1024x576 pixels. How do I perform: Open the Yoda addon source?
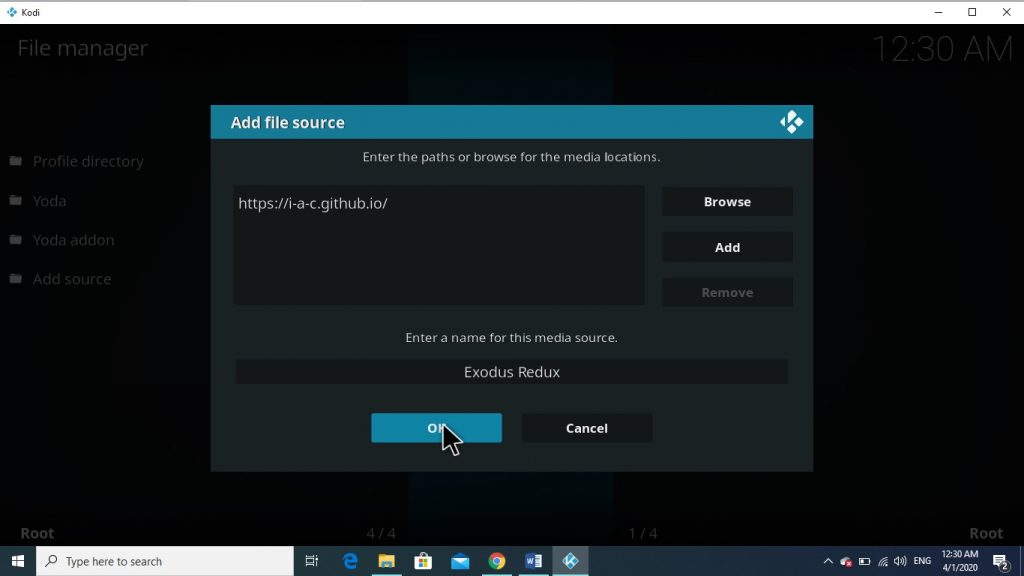(x=76, y=240)
